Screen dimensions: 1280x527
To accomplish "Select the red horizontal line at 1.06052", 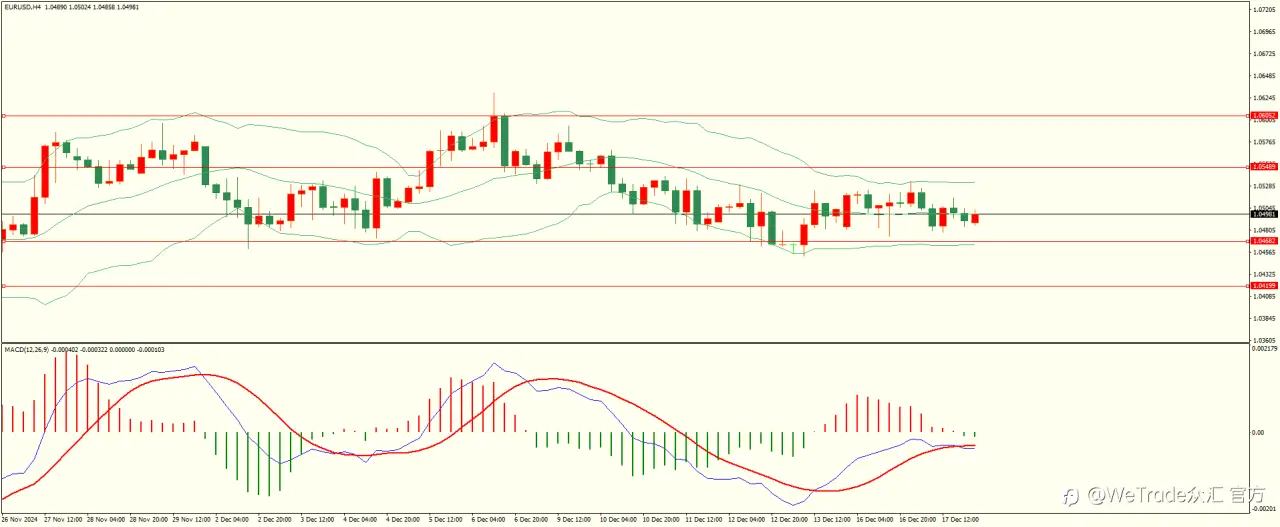I will pos(624,116).
